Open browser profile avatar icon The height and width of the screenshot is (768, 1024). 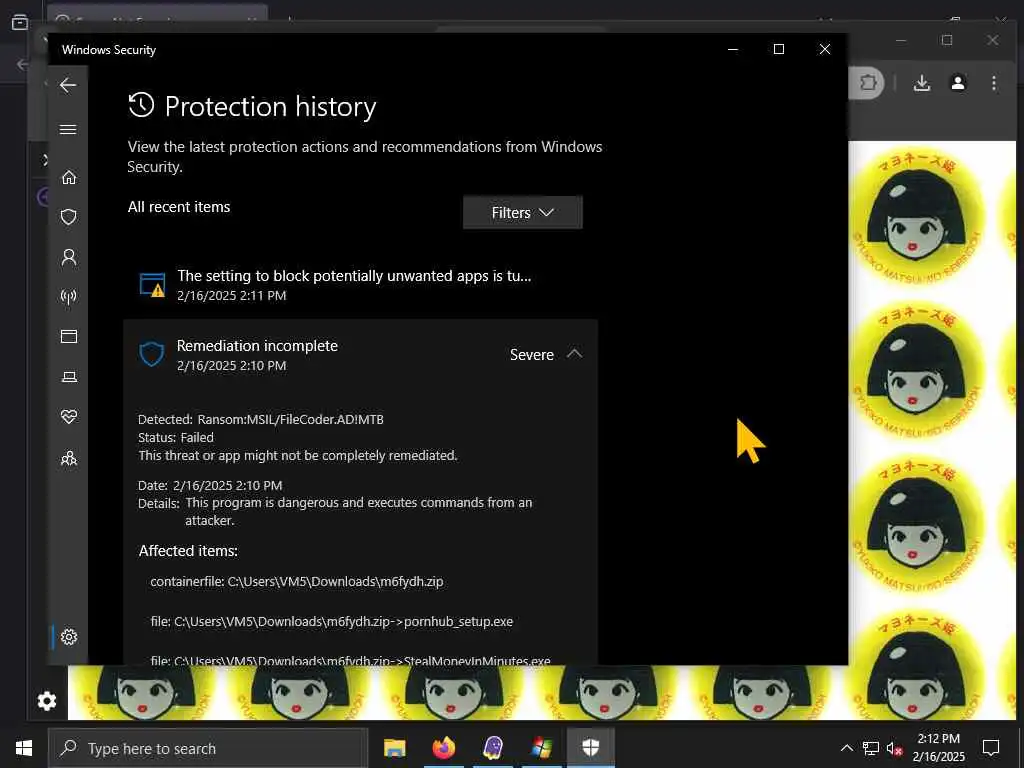point(958,83)
